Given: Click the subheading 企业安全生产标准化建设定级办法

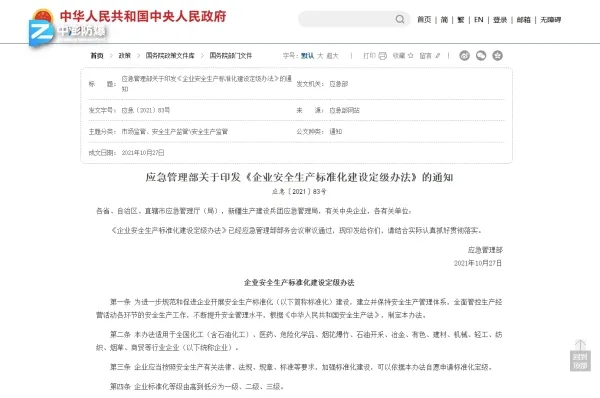Looking at the screenshot, I should (299, 282).
